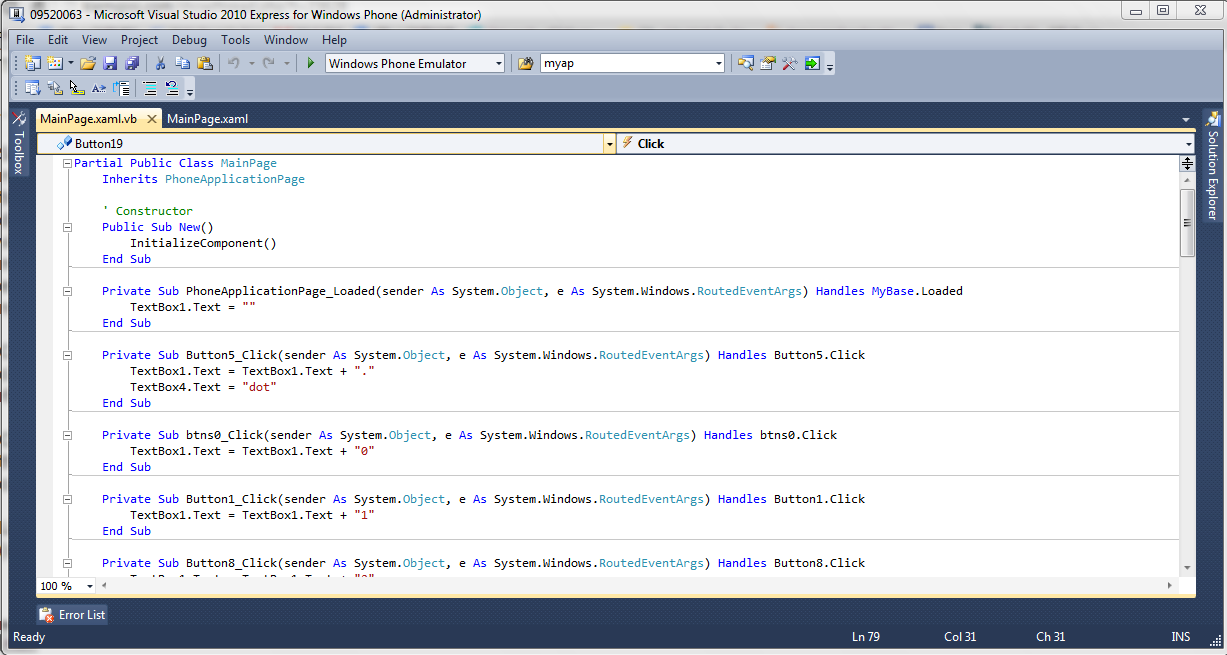The height and width of the screenshot is (655, 1227).
Task: Open the Toolbox tools icon in toolbar
Action: (789, 64)
